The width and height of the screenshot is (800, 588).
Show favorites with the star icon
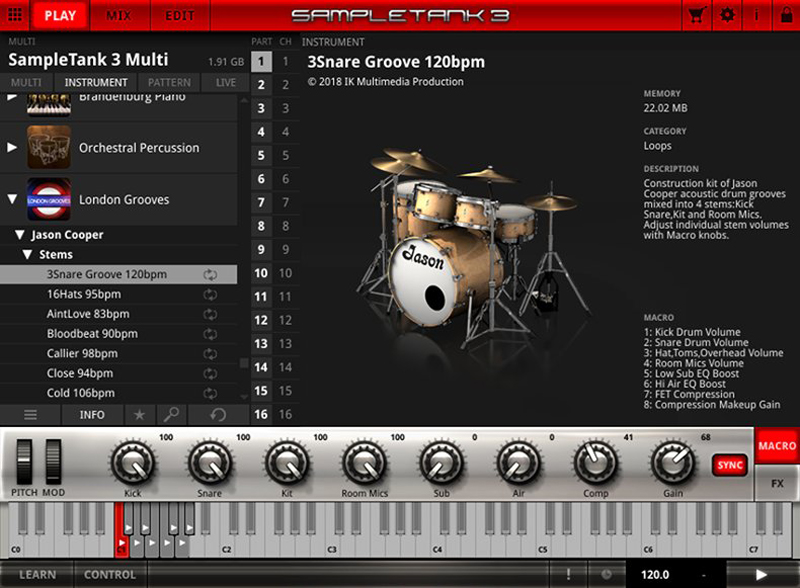pyautogui.click(x=139, y=414)
